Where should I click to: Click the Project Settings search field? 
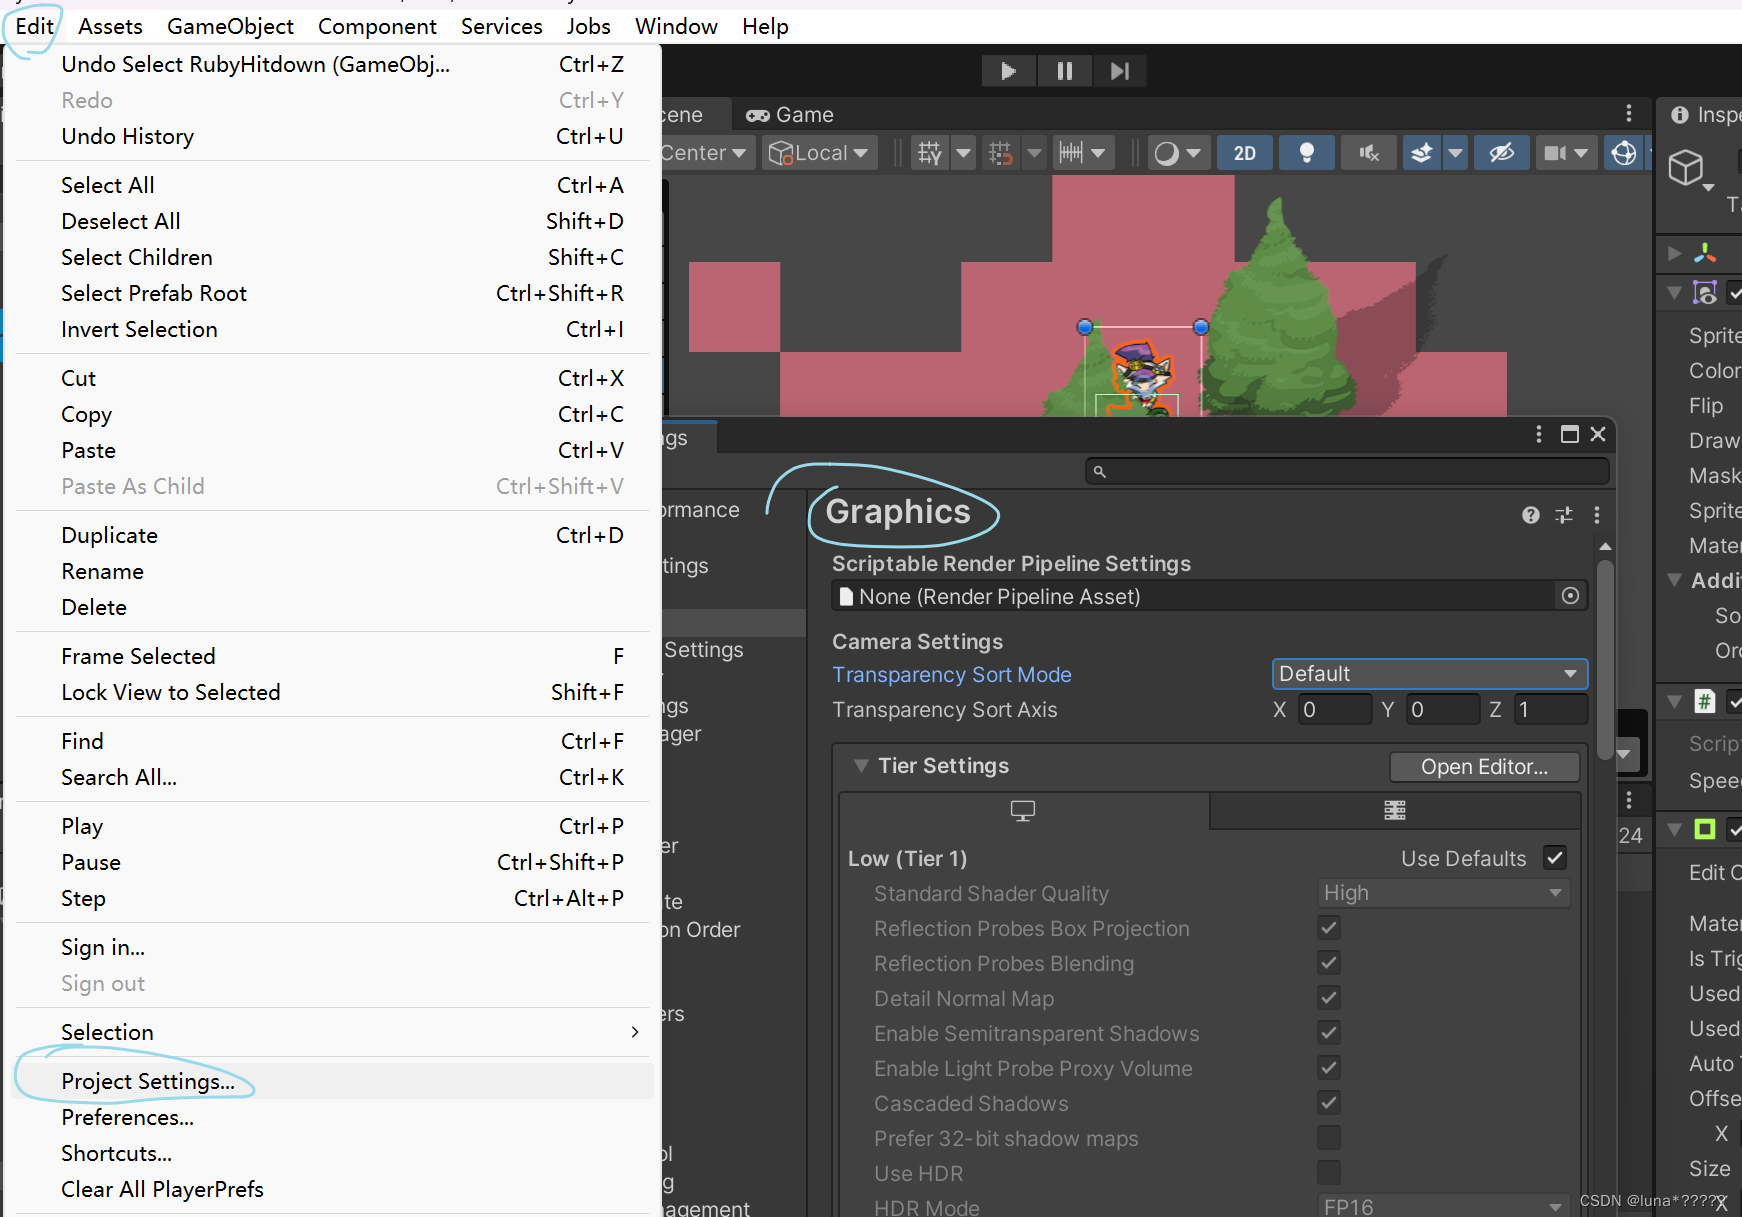click(x=1347, y=471)
